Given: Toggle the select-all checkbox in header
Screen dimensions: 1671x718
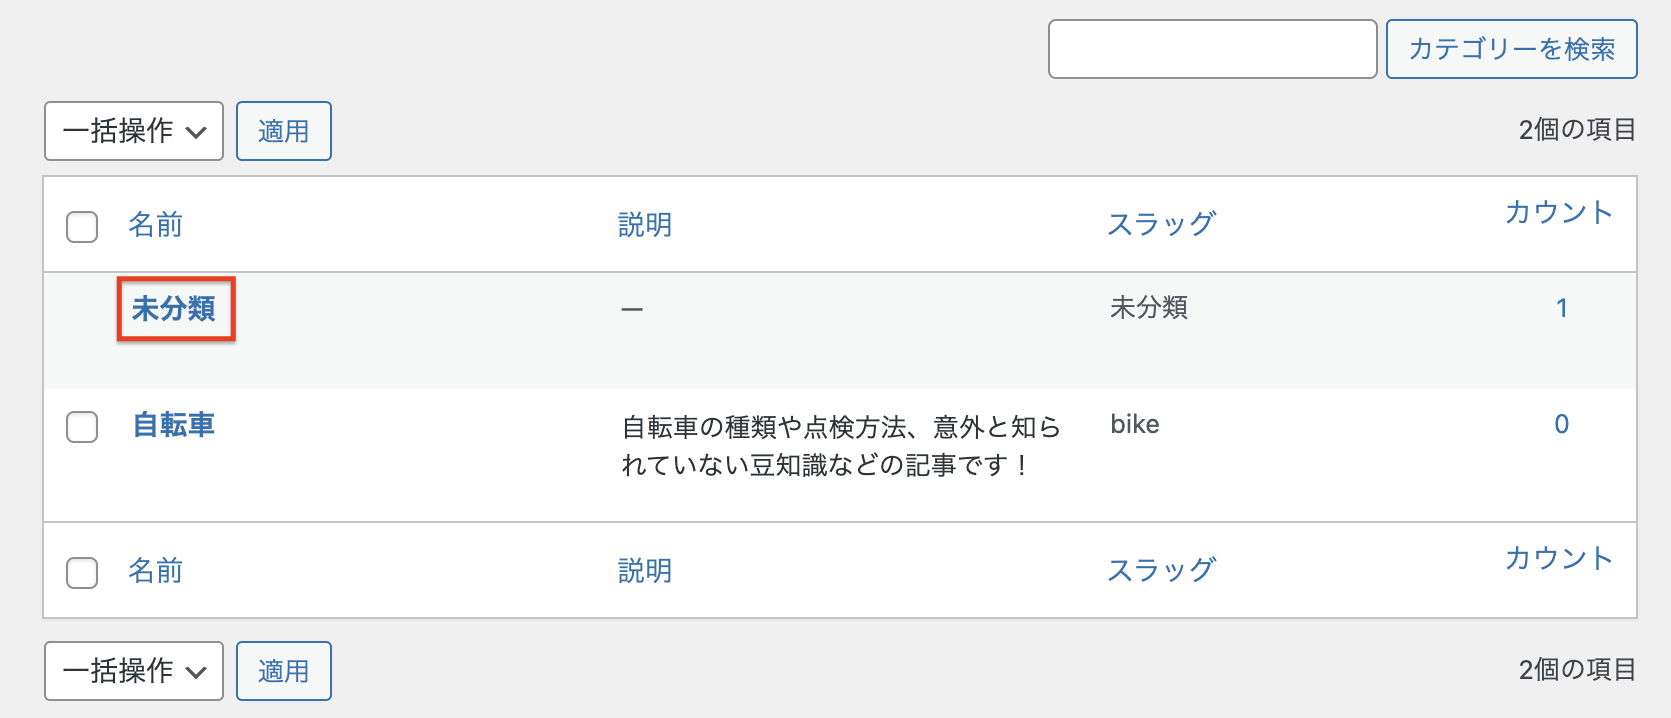Looking at the screenshot, I should pyautogui.click(x=82, y=226).
